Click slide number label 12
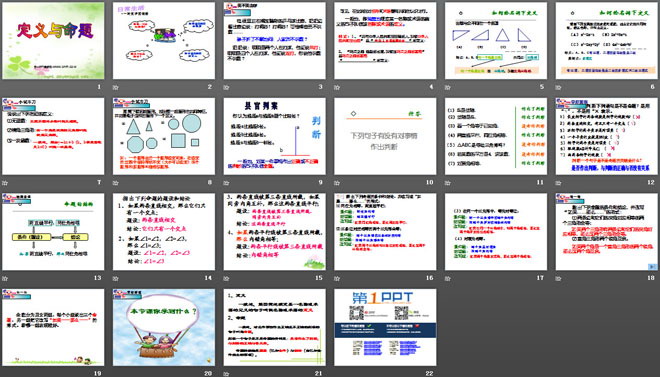Viewport: 660px width, 377px height. pos(651,183)
